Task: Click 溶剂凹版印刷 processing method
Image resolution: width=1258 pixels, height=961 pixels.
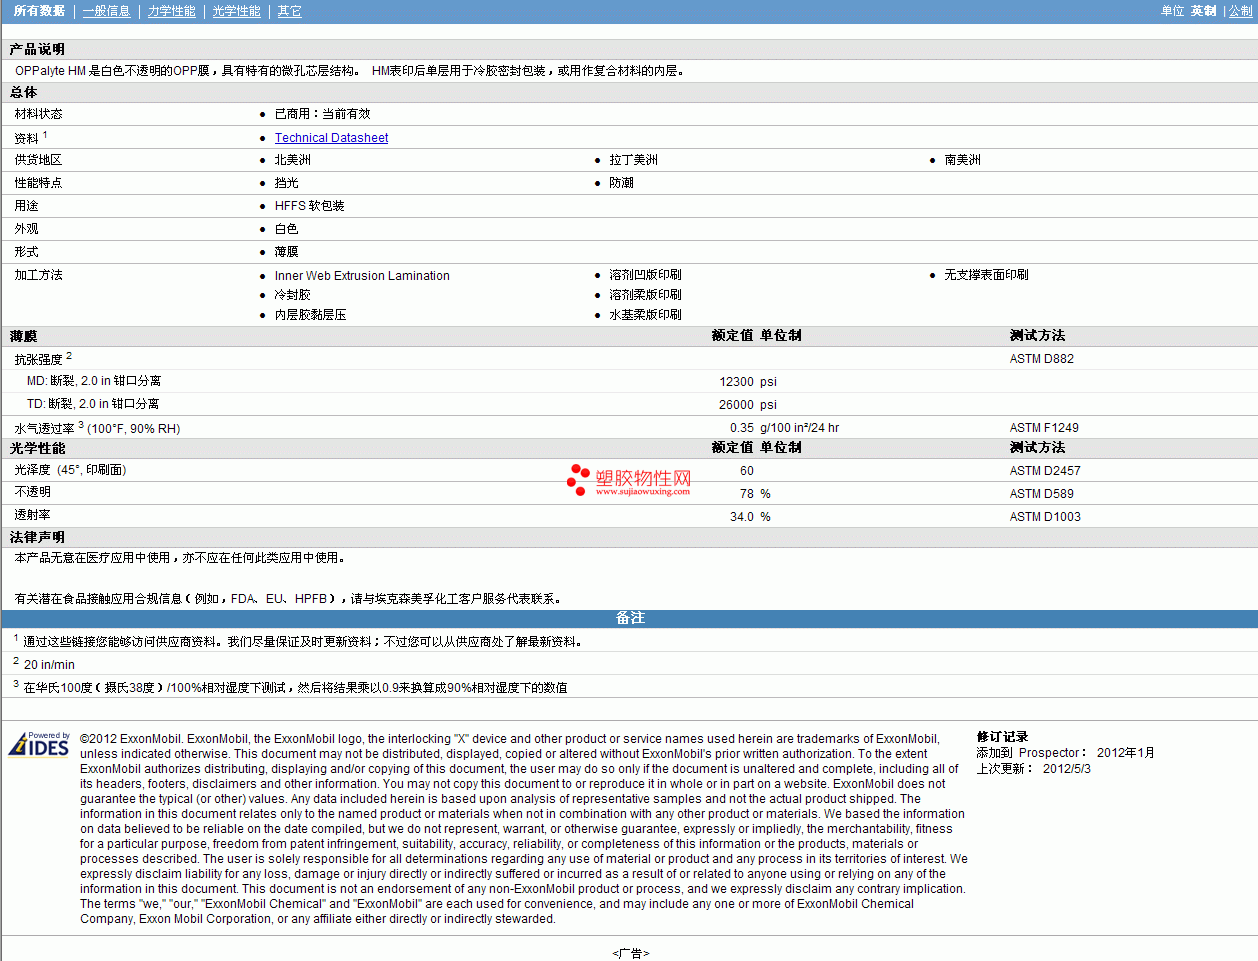Action: click(646, 275)
